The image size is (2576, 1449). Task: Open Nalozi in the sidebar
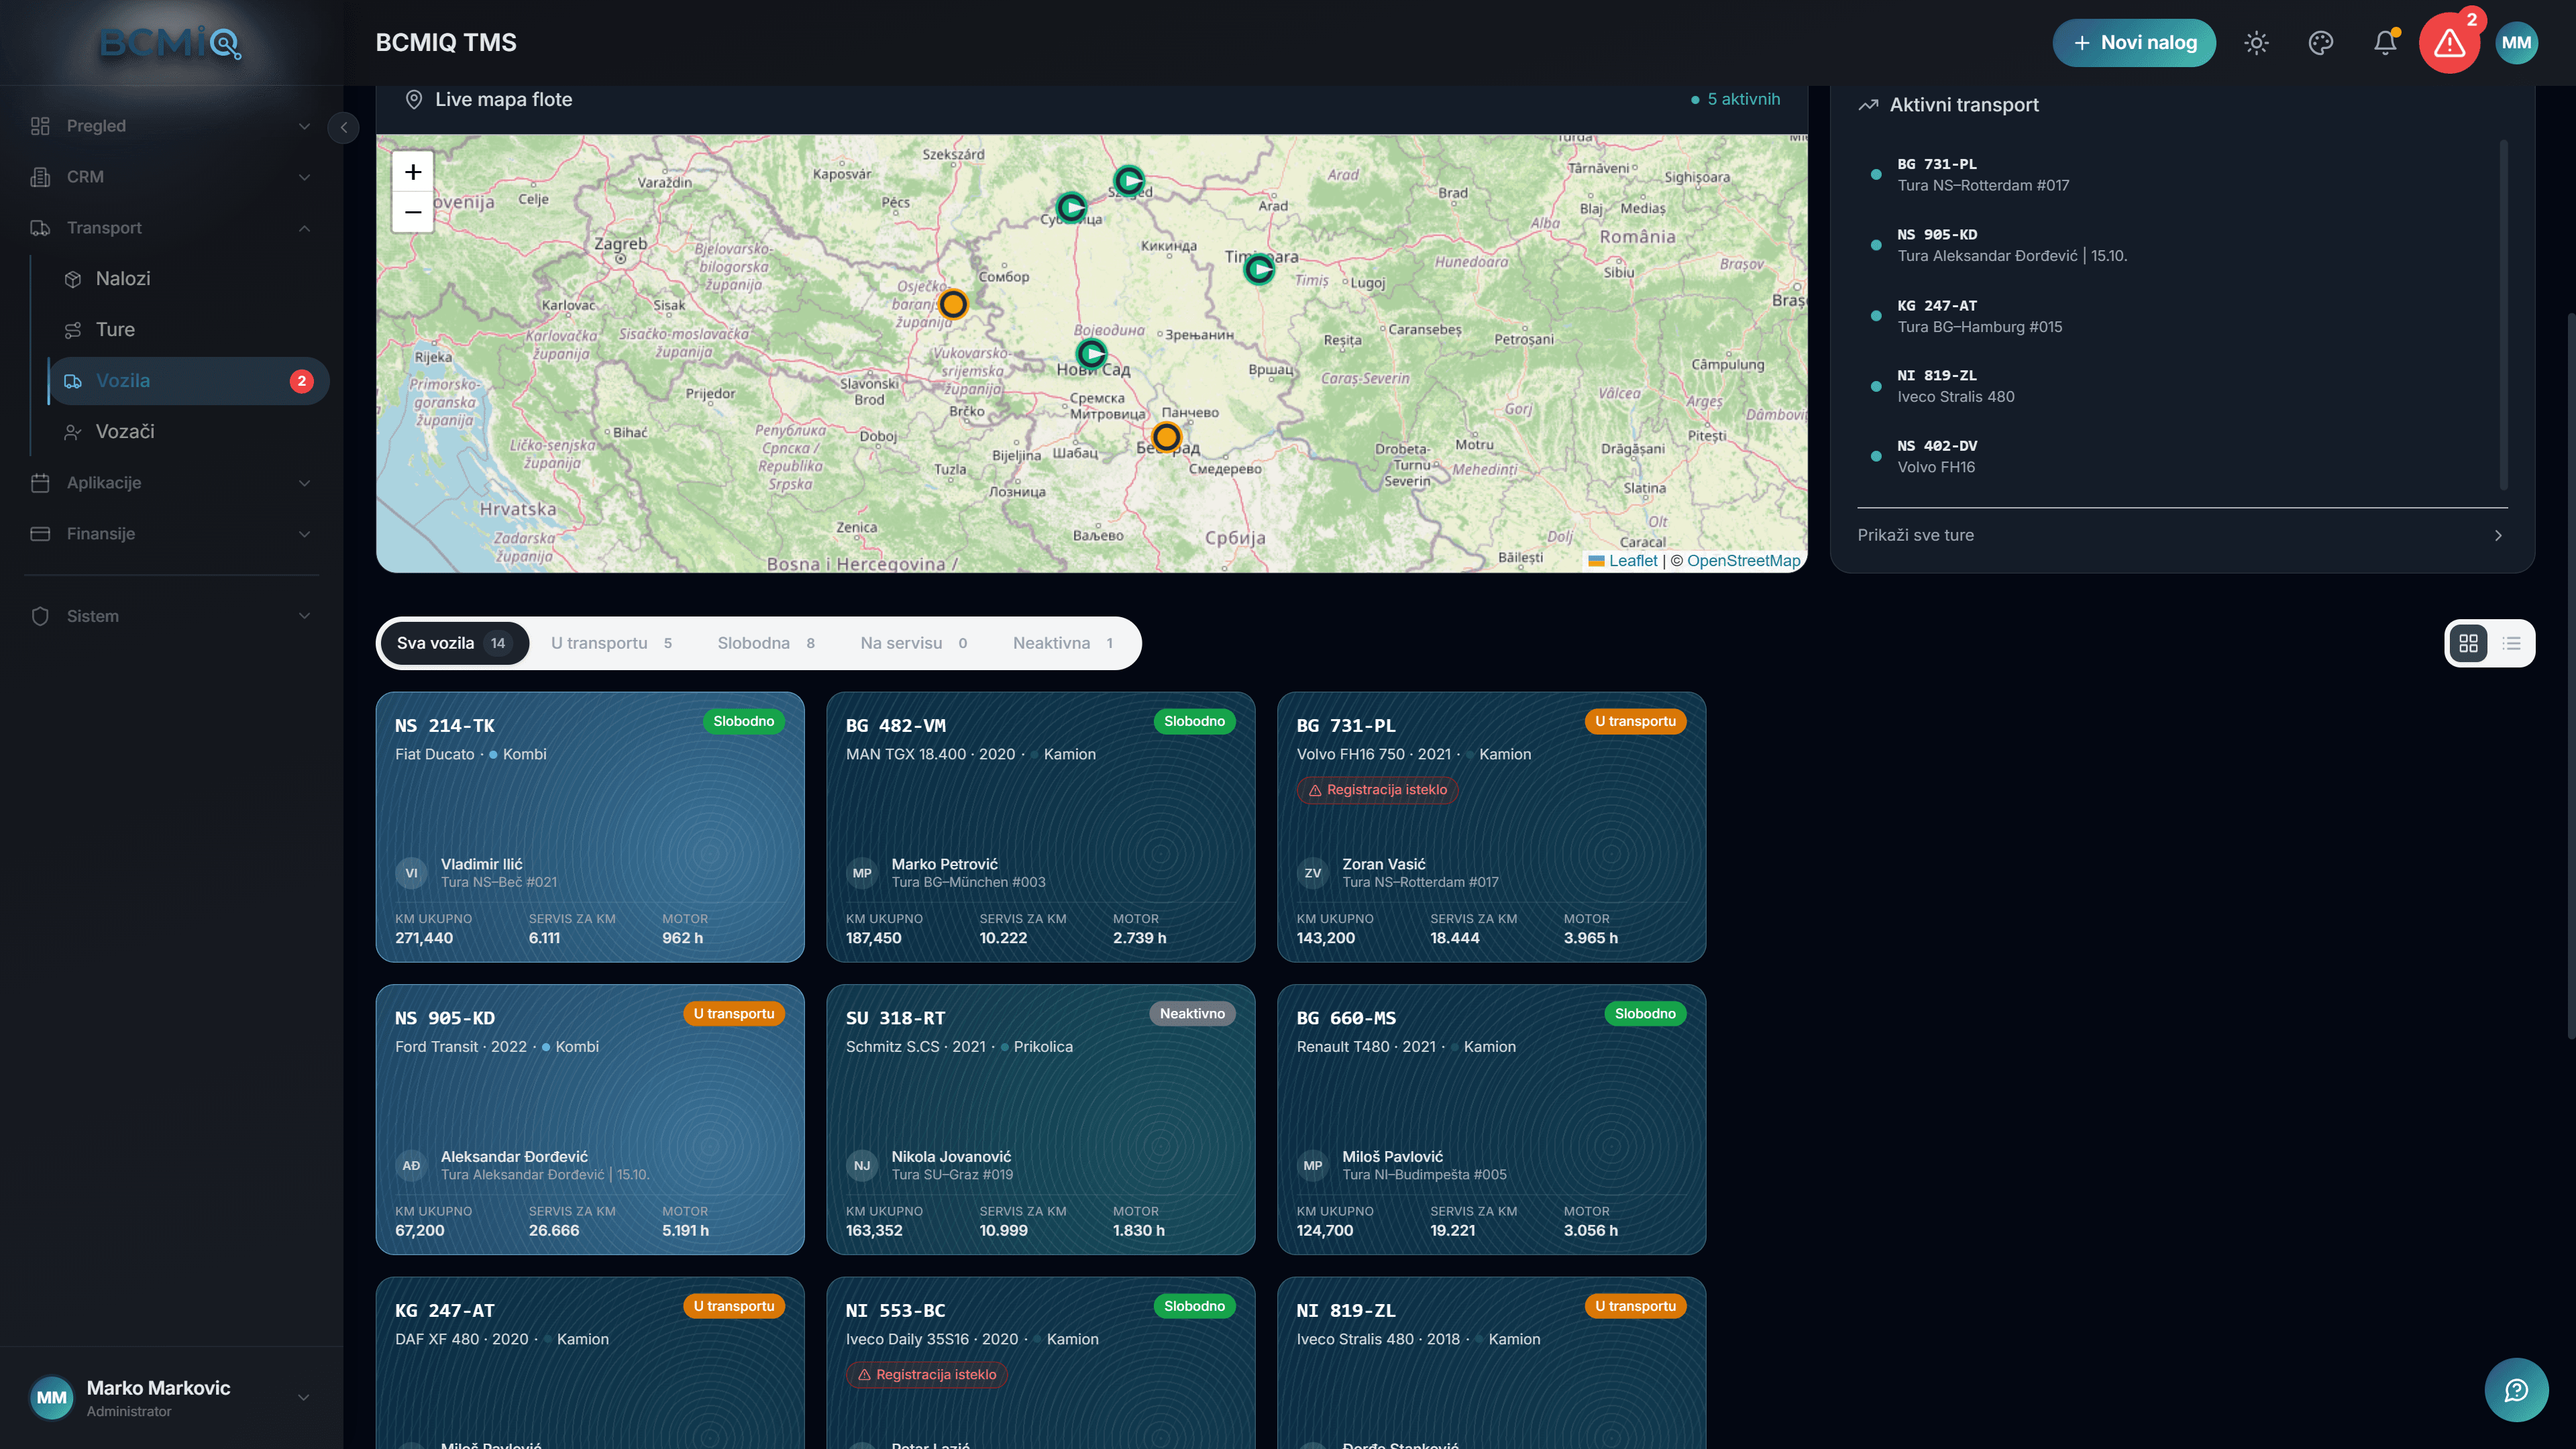pyautogui.click(x=188, y=279)
